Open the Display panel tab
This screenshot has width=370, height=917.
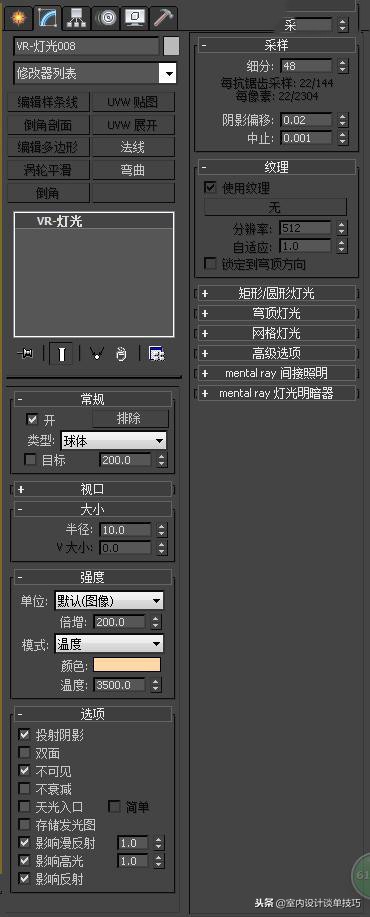135,18
